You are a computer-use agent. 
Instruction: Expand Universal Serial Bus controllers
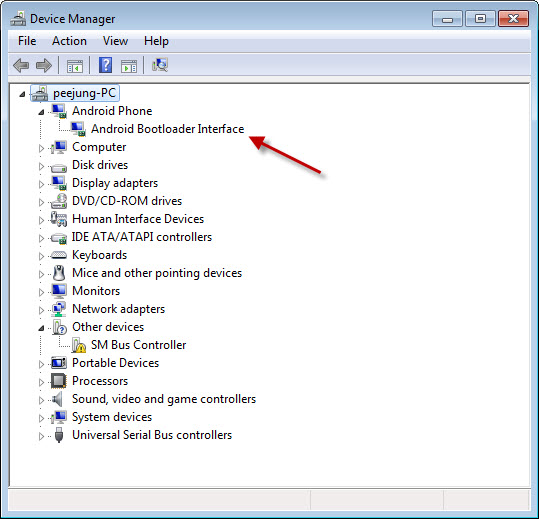point(41,436)
